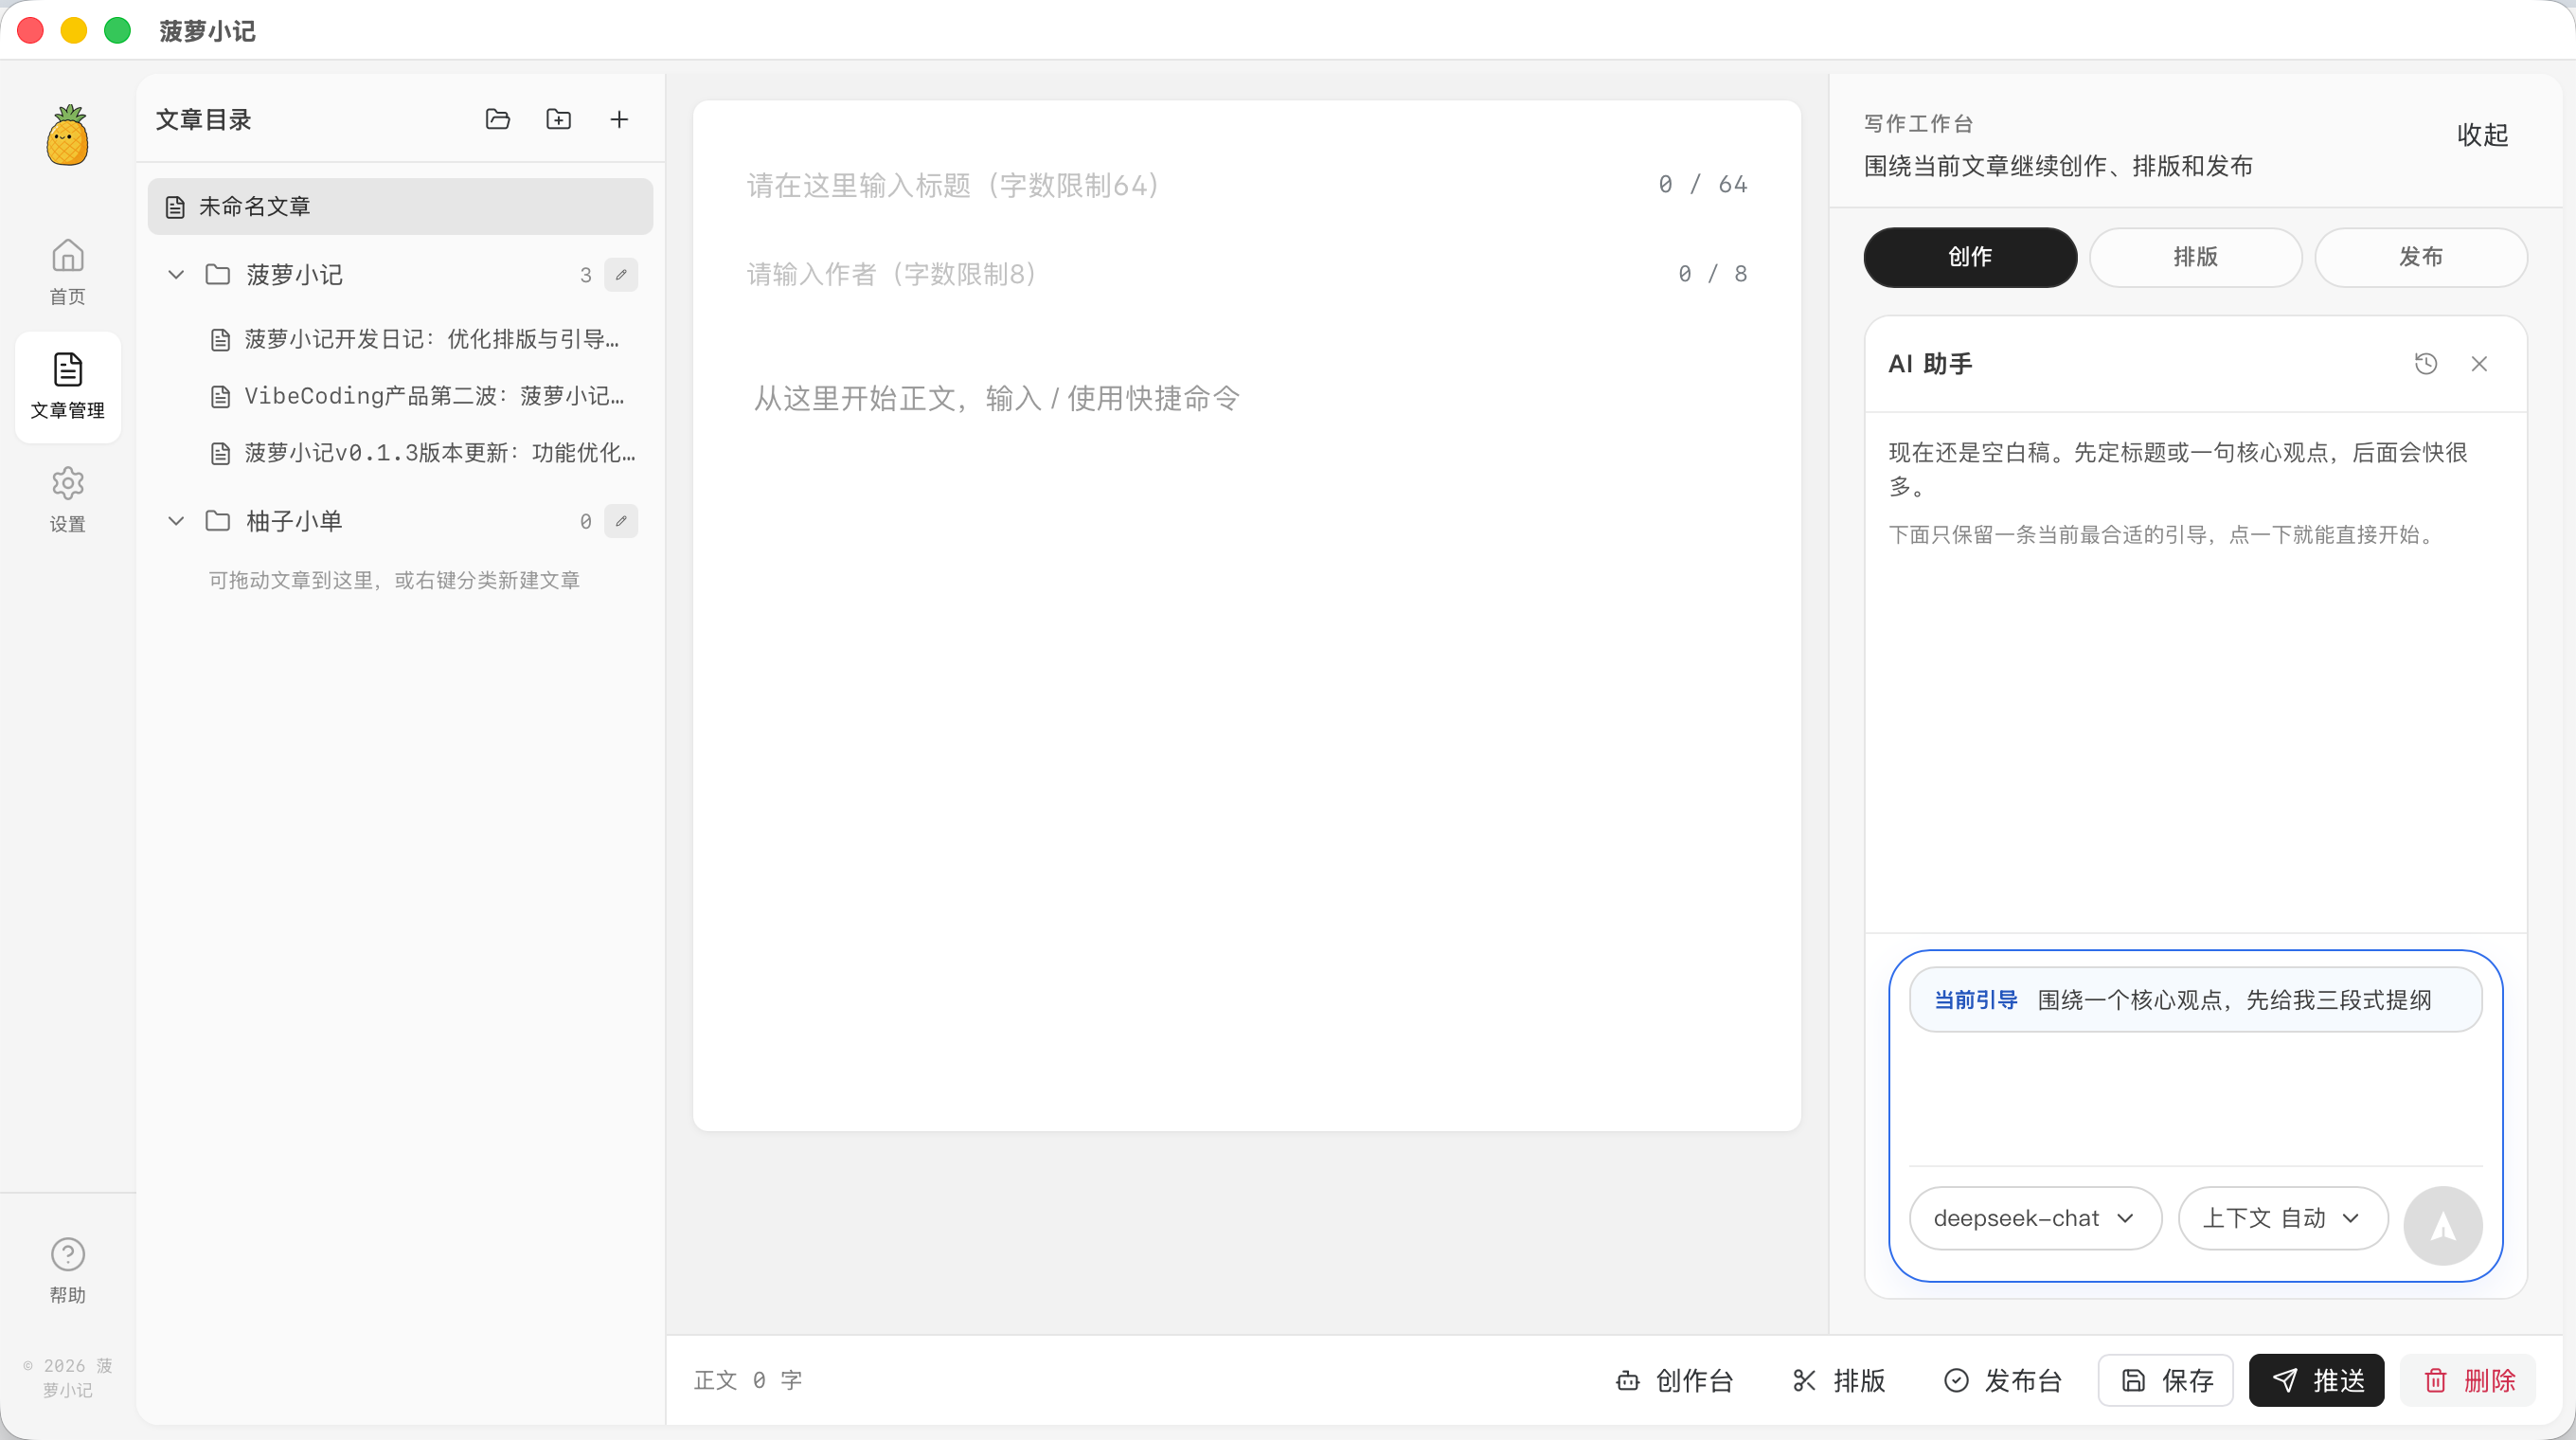Collapse the 菠萝小记 category chevron
The width and height of the screenshot is (2576, 1440).
click(x=176, y=274)
